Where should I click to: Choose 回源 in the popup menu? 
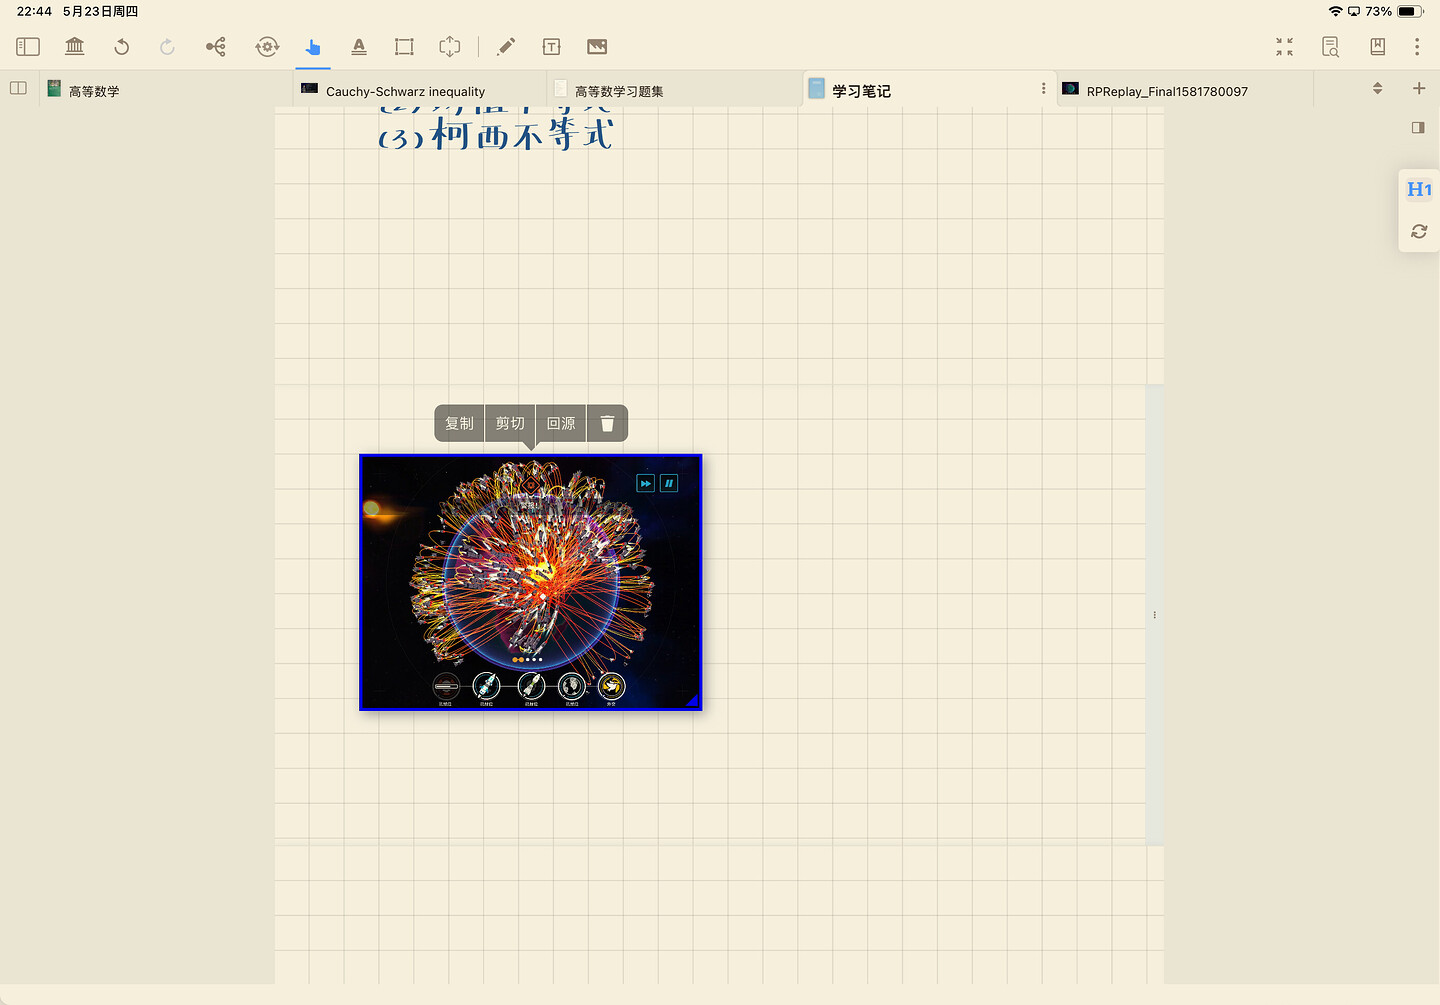(561, 423)
